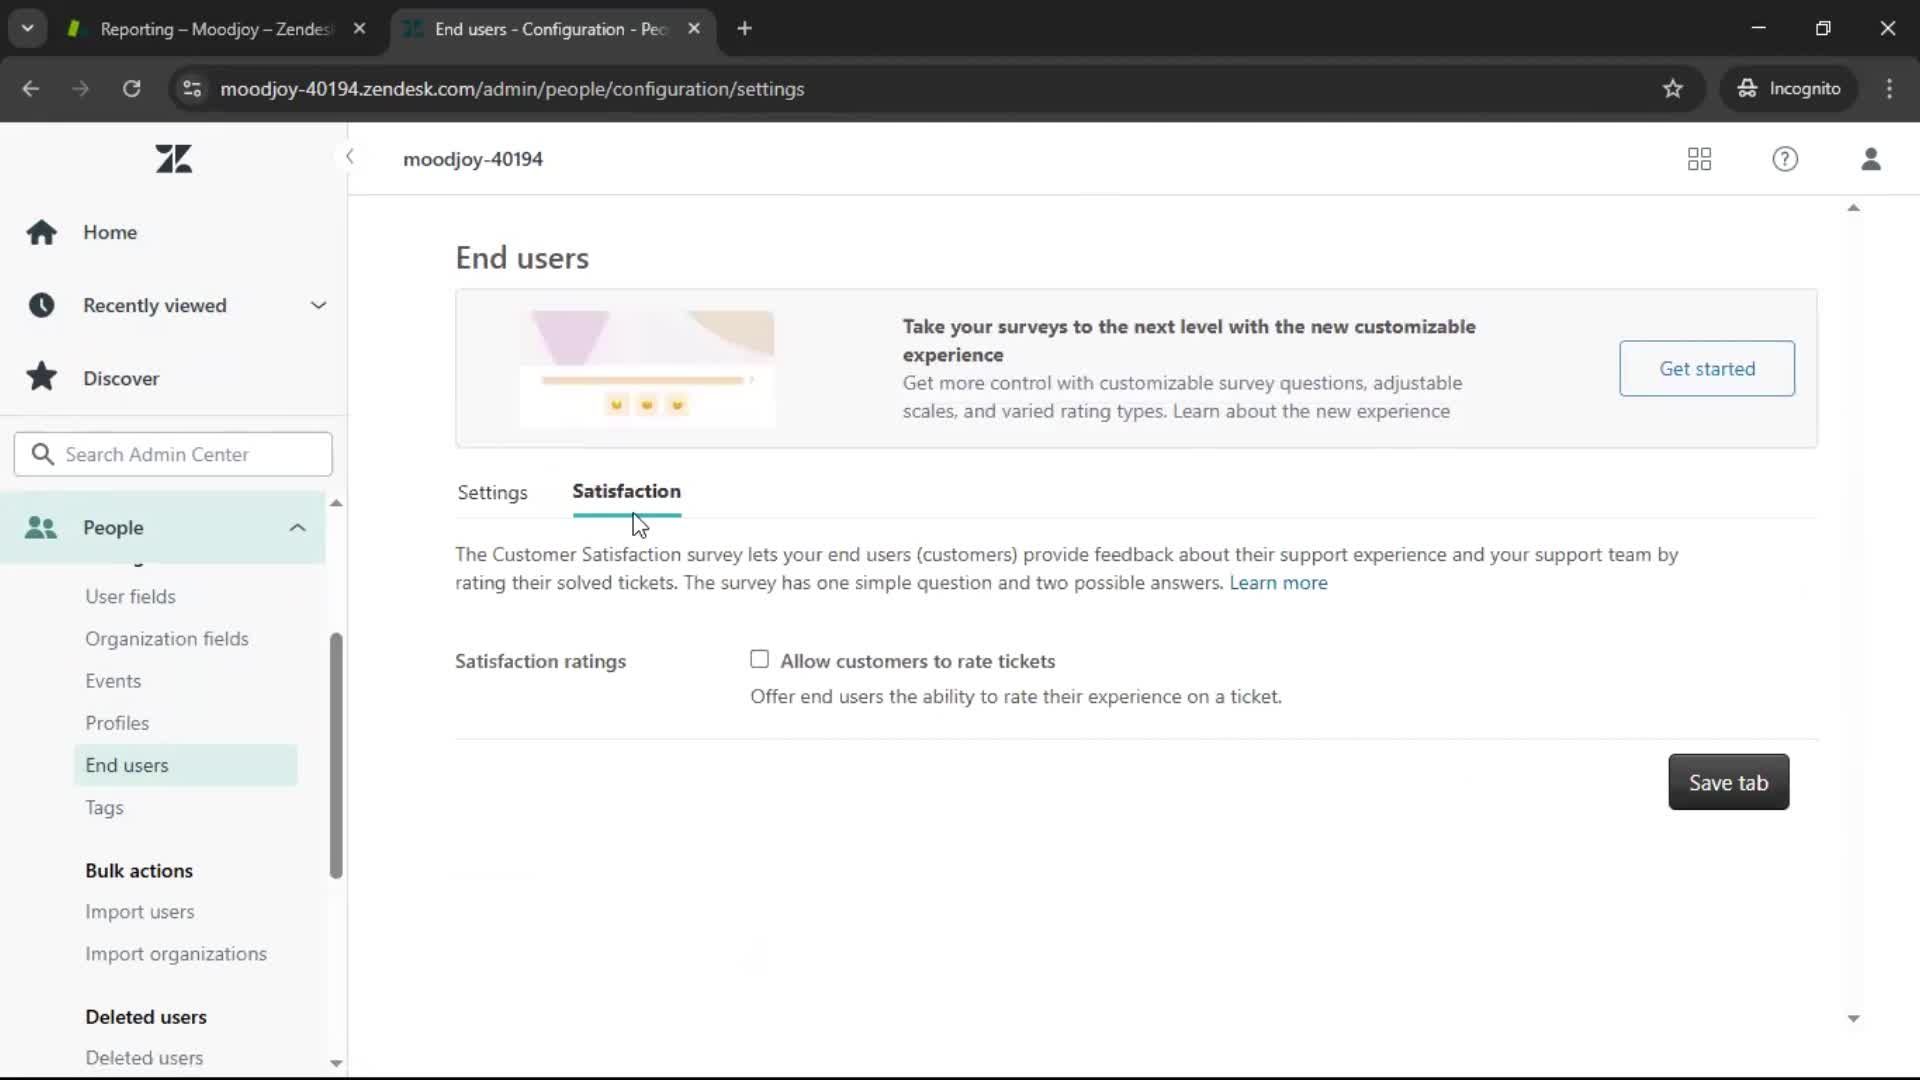Click the search magnifier icon
This screenshot has height=1080, width=1920.
42,454
